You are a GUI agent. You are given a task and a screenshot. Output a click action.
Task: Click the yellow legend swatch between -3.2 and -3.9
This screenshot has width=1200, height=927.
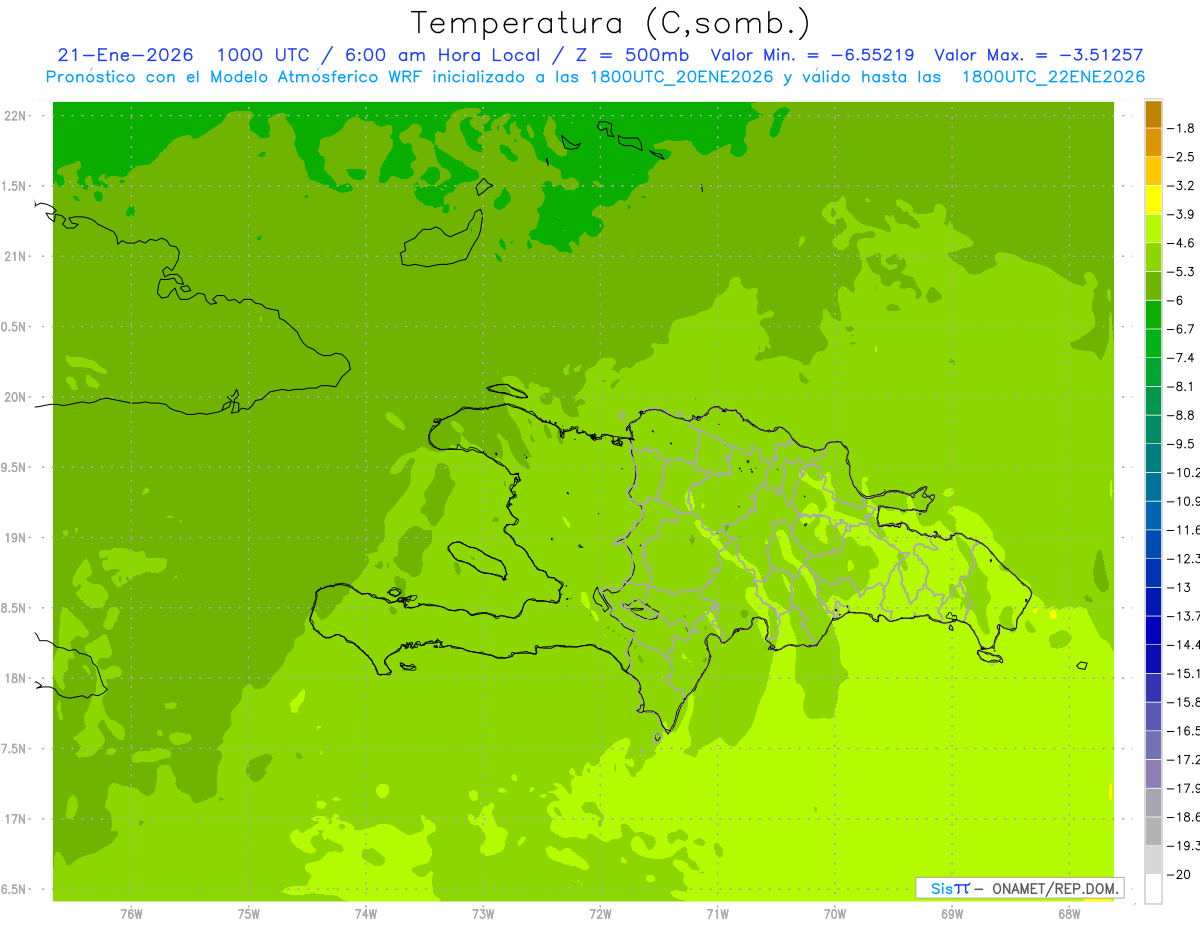(x=1153, y=200)
